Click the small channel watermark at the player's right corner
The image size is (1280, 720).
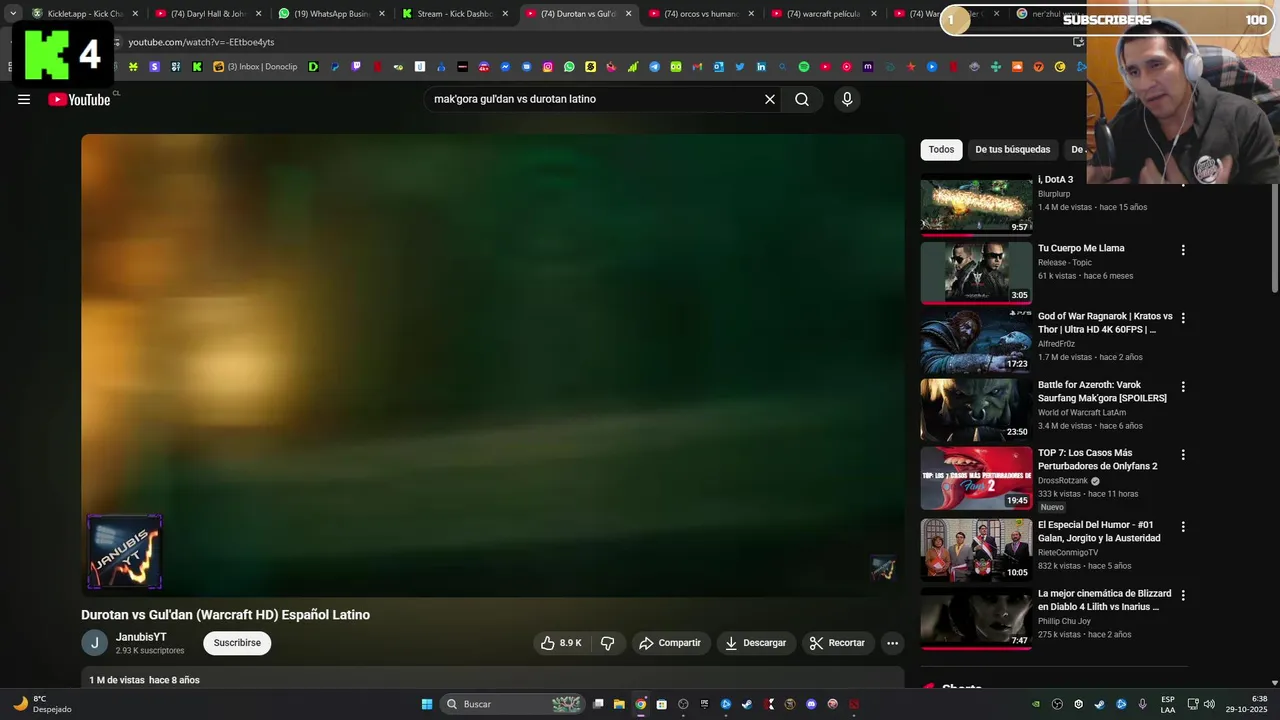pyautogui.click(x=883, y=568)
